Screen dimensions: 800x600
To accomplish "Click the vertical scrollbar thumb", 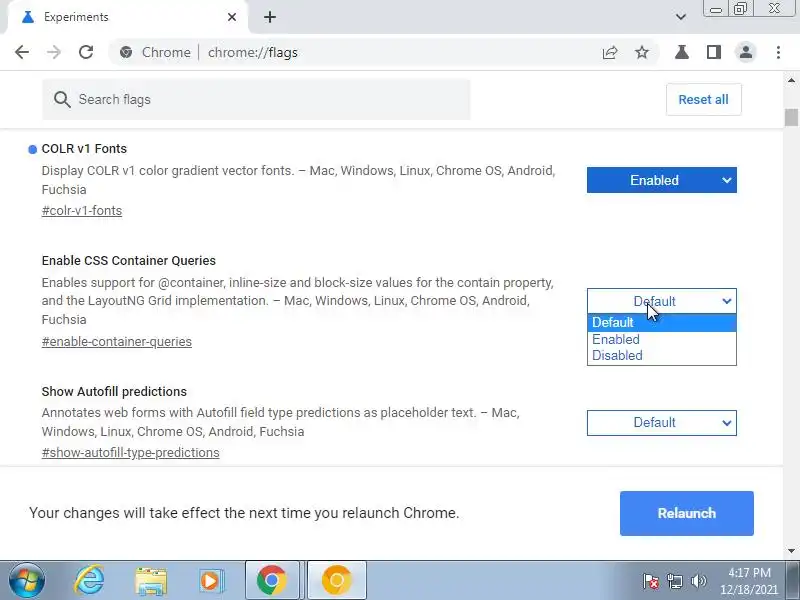I will [x=791, y=117].
